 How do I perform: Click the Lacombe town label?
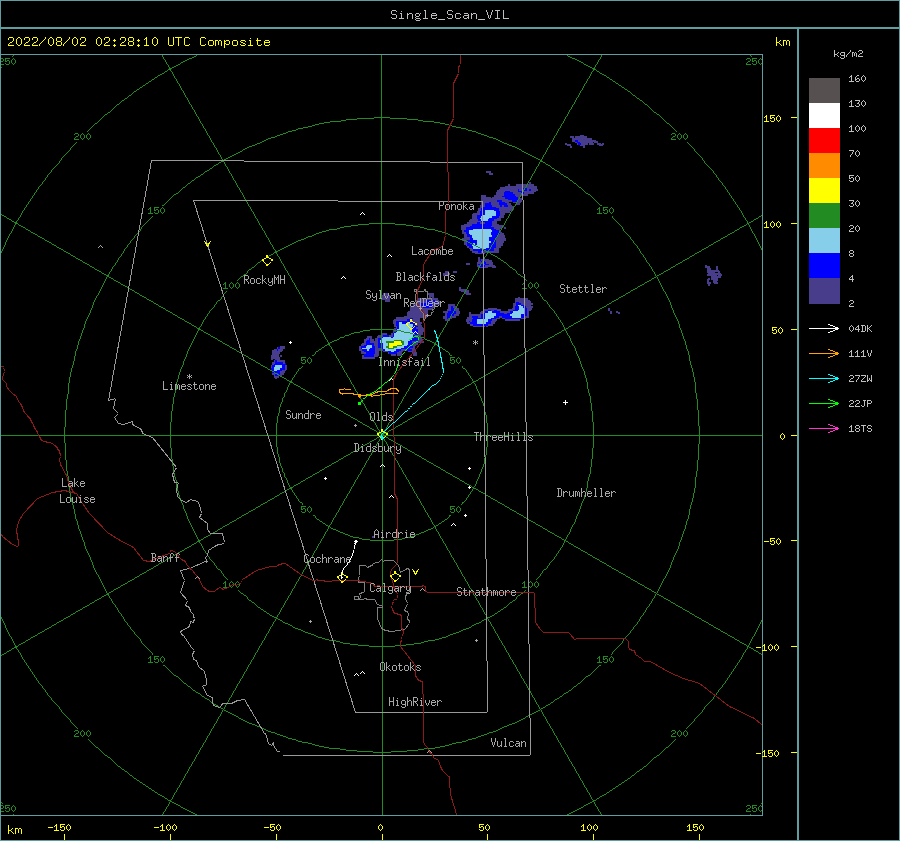click(432, 251)
